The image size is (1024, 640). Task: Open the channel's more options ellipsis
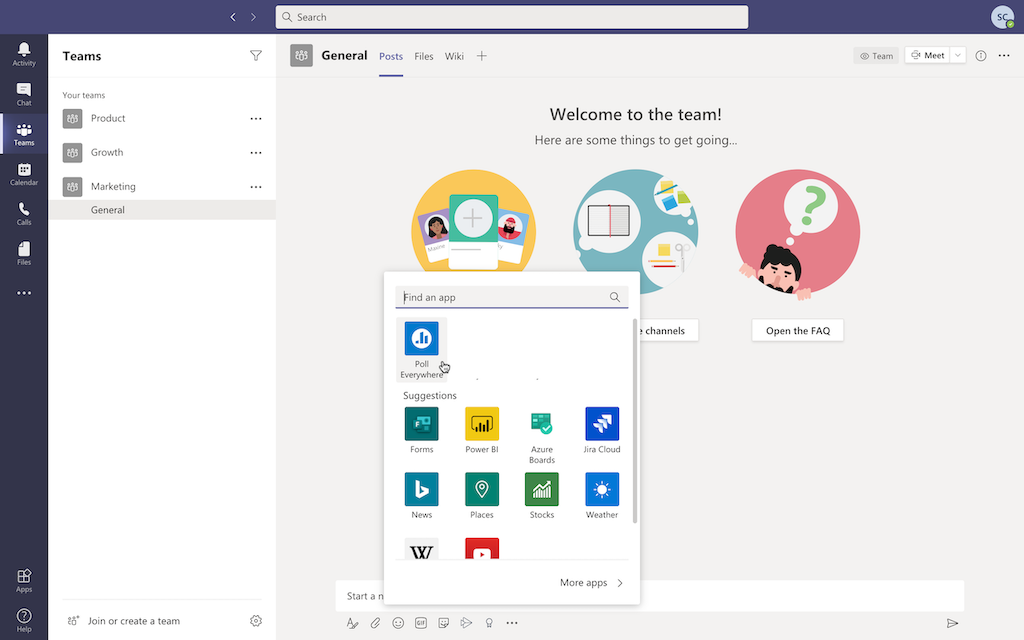1004,56
